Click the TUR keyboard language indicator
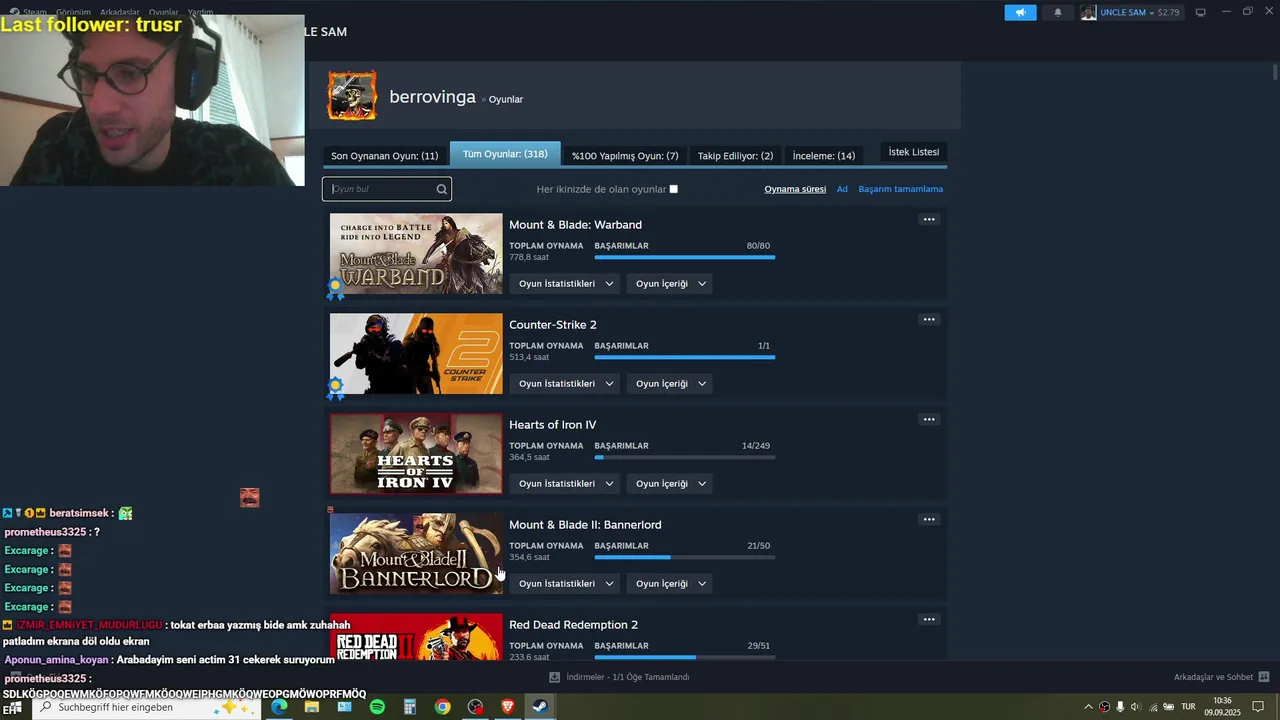 (1188, 707)
